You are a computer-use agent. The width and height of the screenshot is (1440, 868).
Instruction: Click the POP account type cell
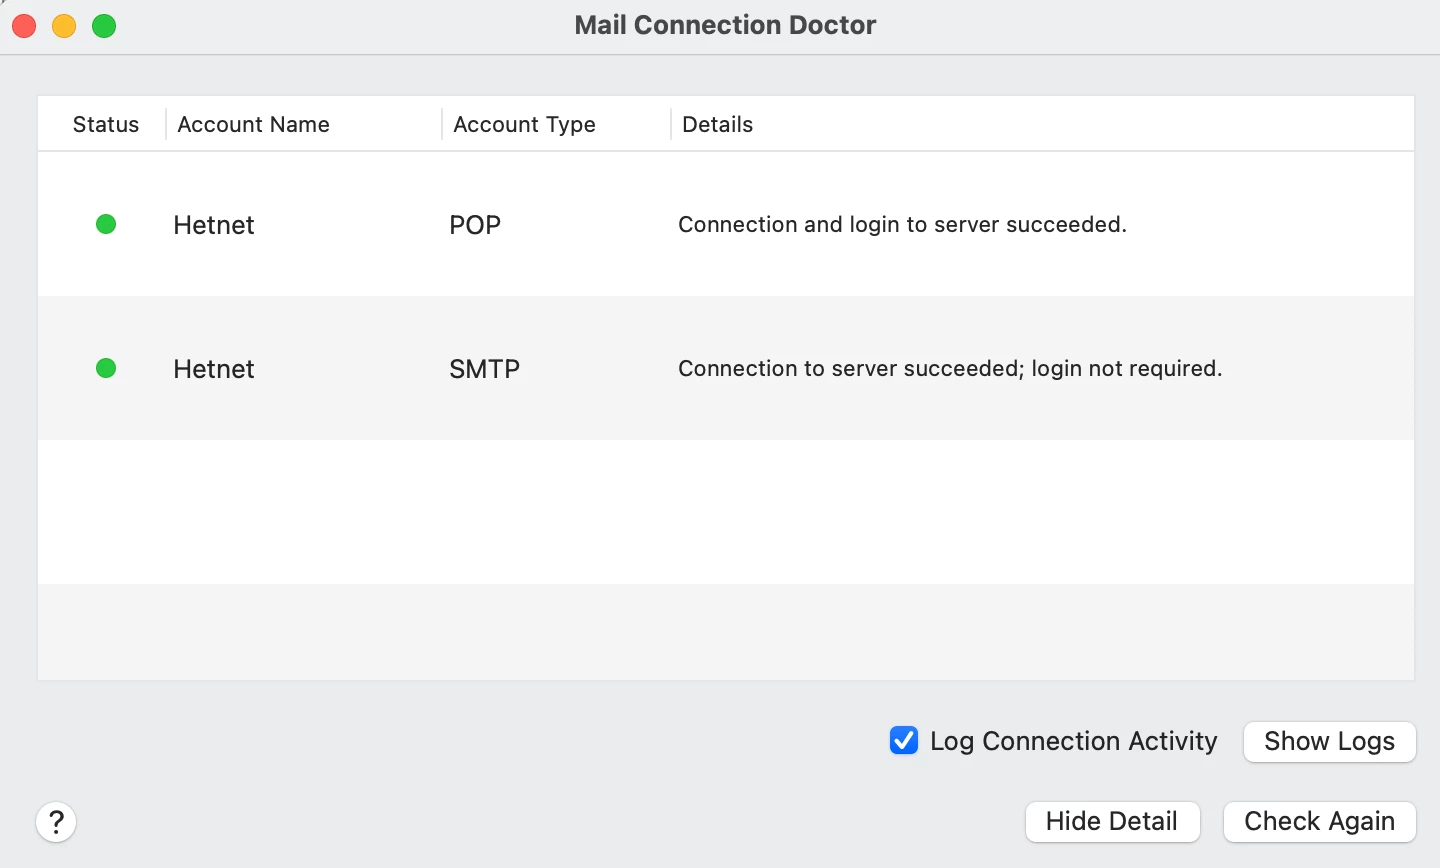475,225
